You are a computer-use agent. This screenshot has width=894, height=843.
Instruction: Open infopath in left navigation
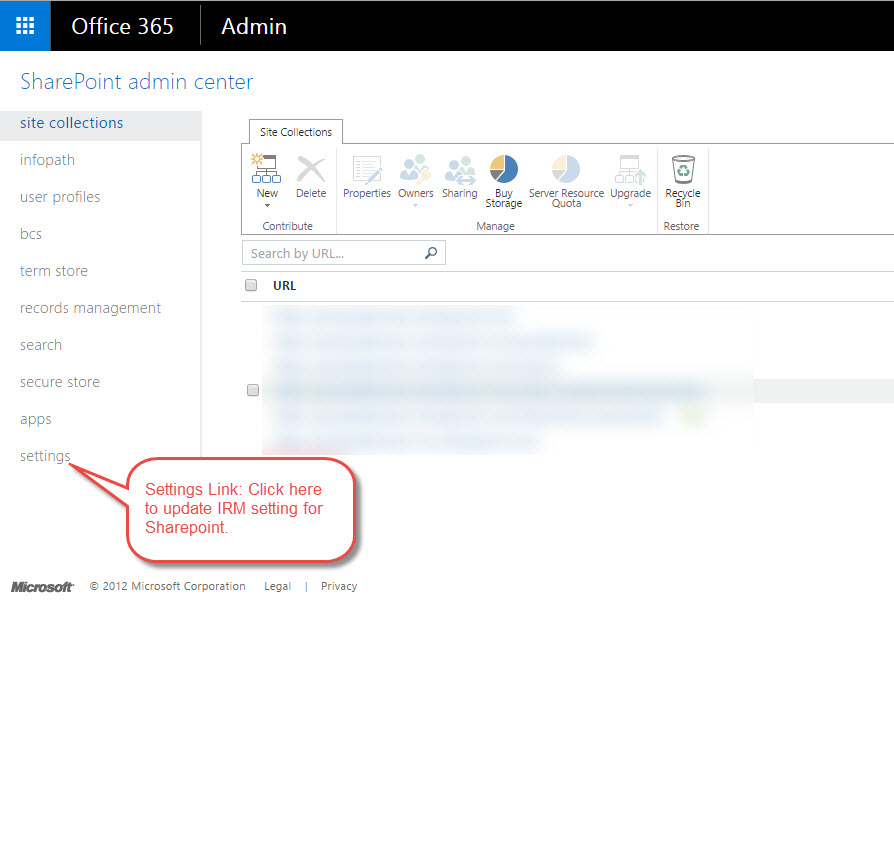pos(47,160)
